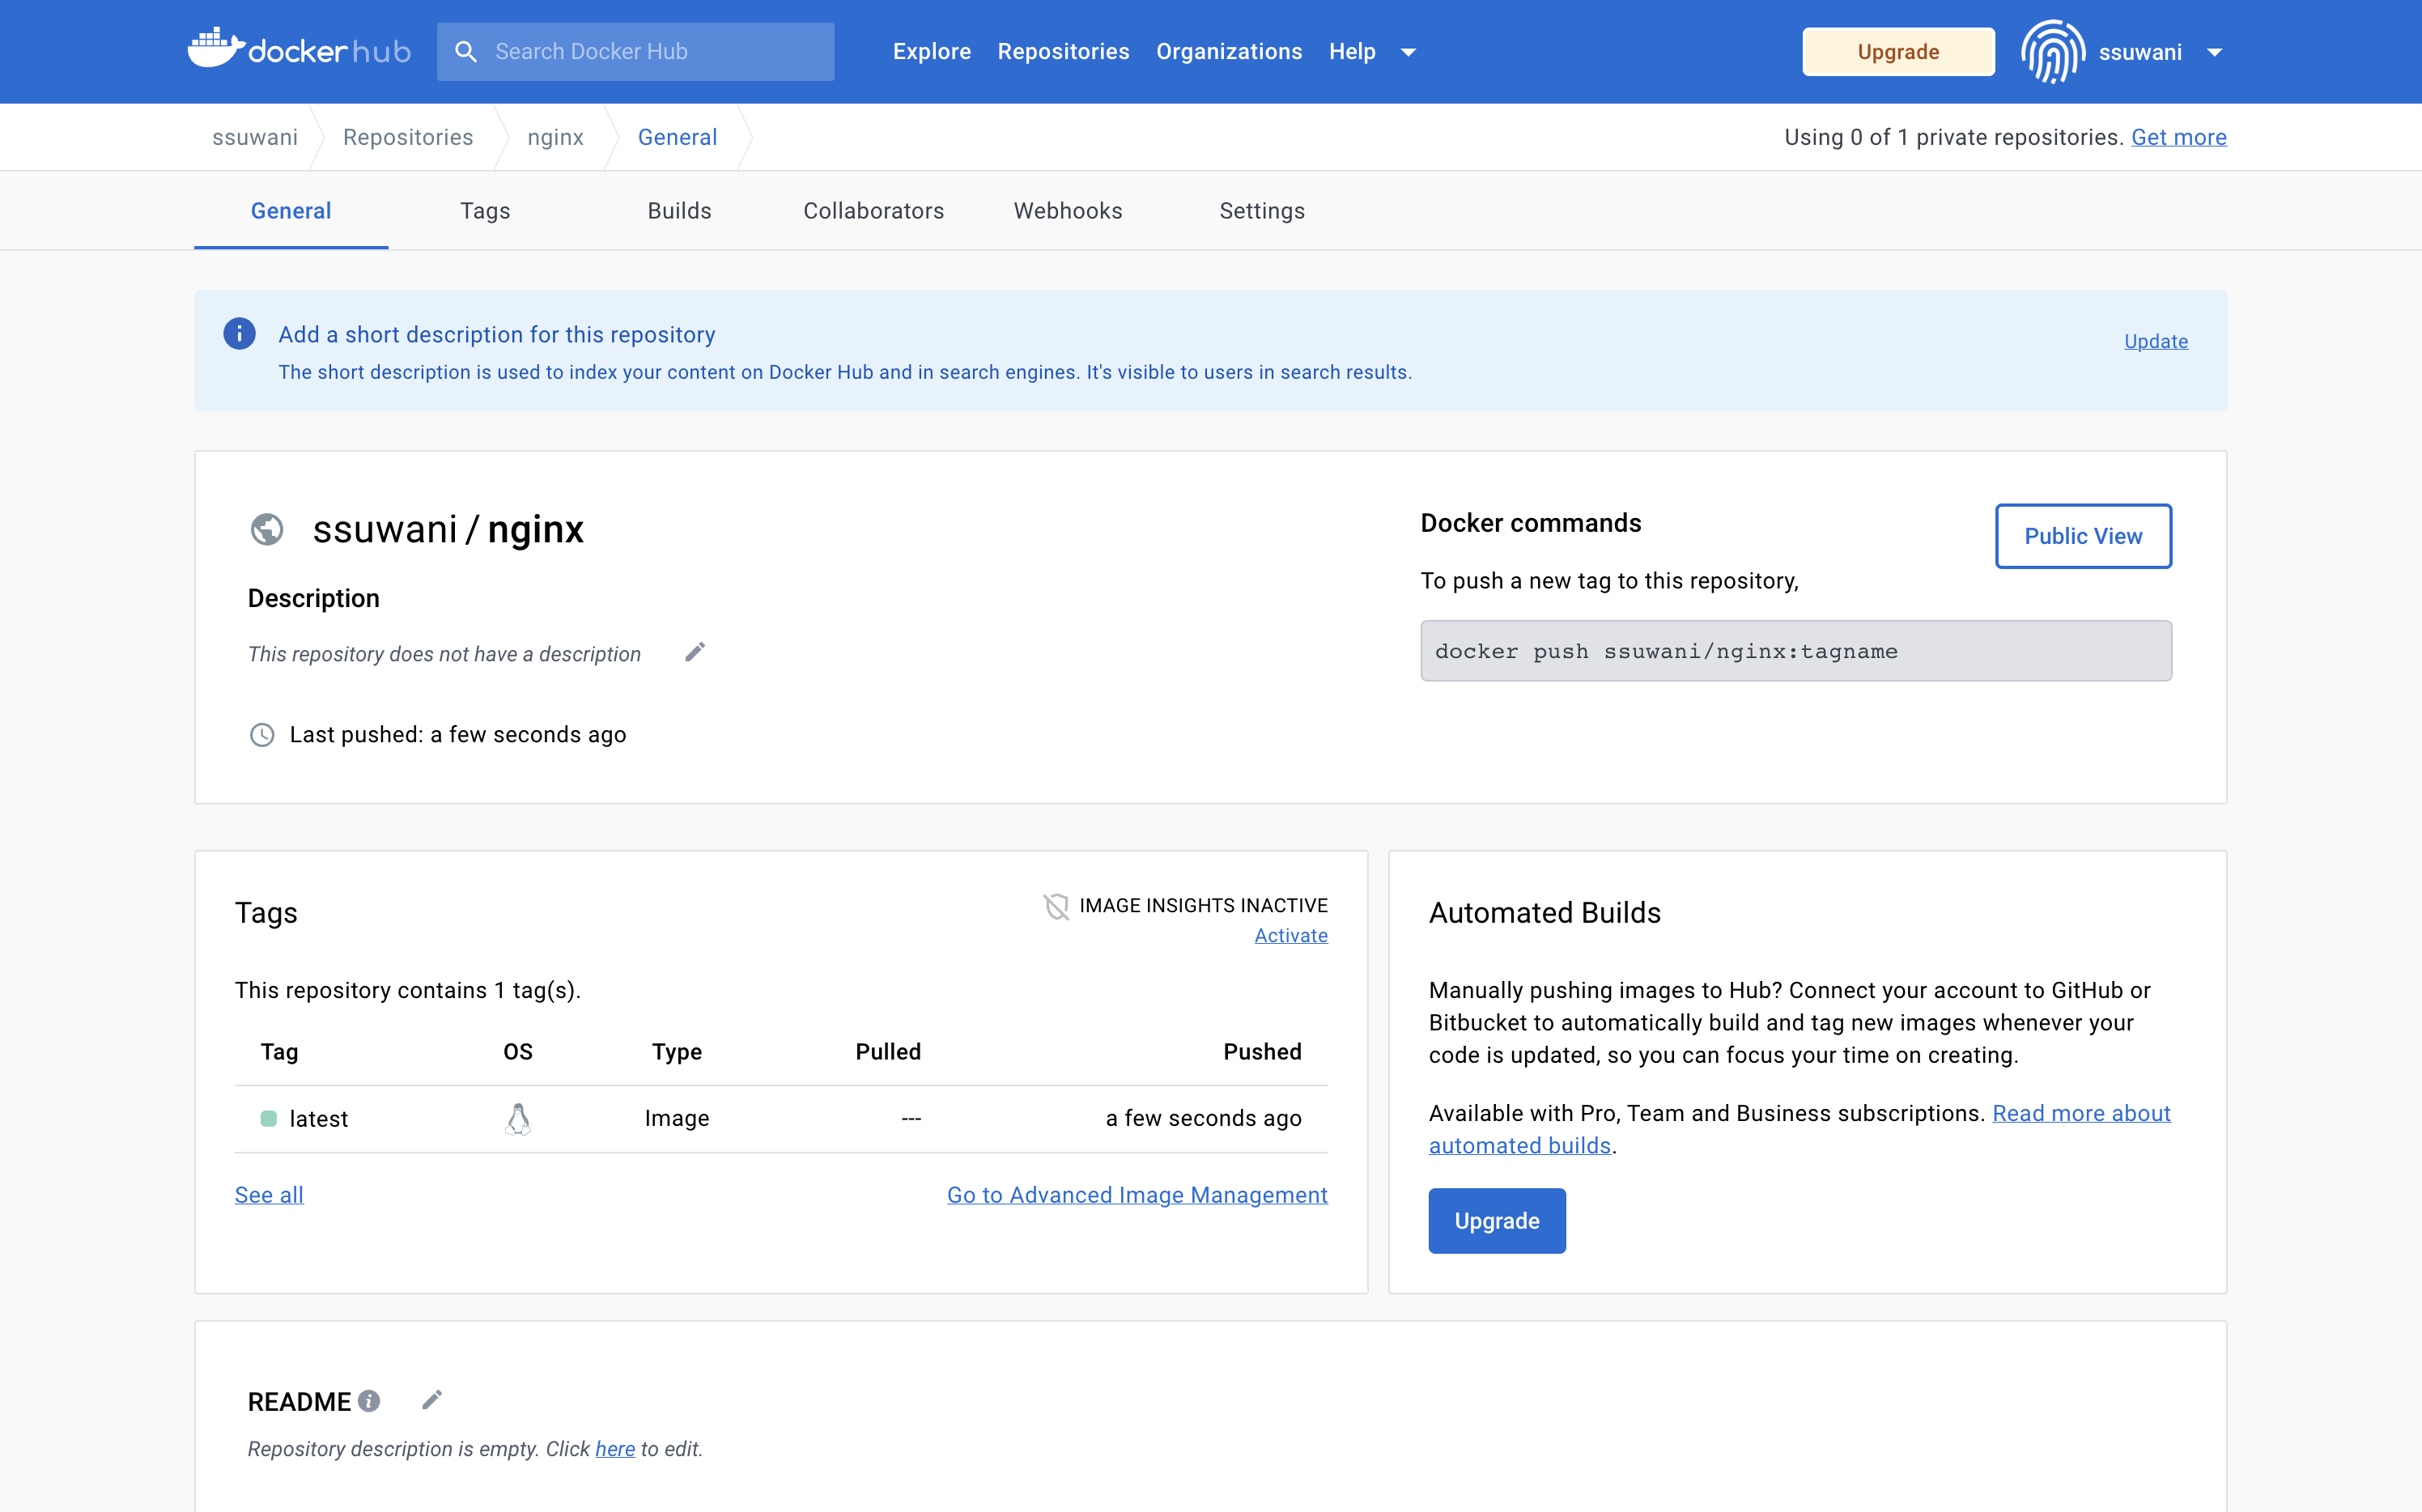Open Explore in the top navigation
The width and height of the screenshot is (2422, 1512).
932,52
